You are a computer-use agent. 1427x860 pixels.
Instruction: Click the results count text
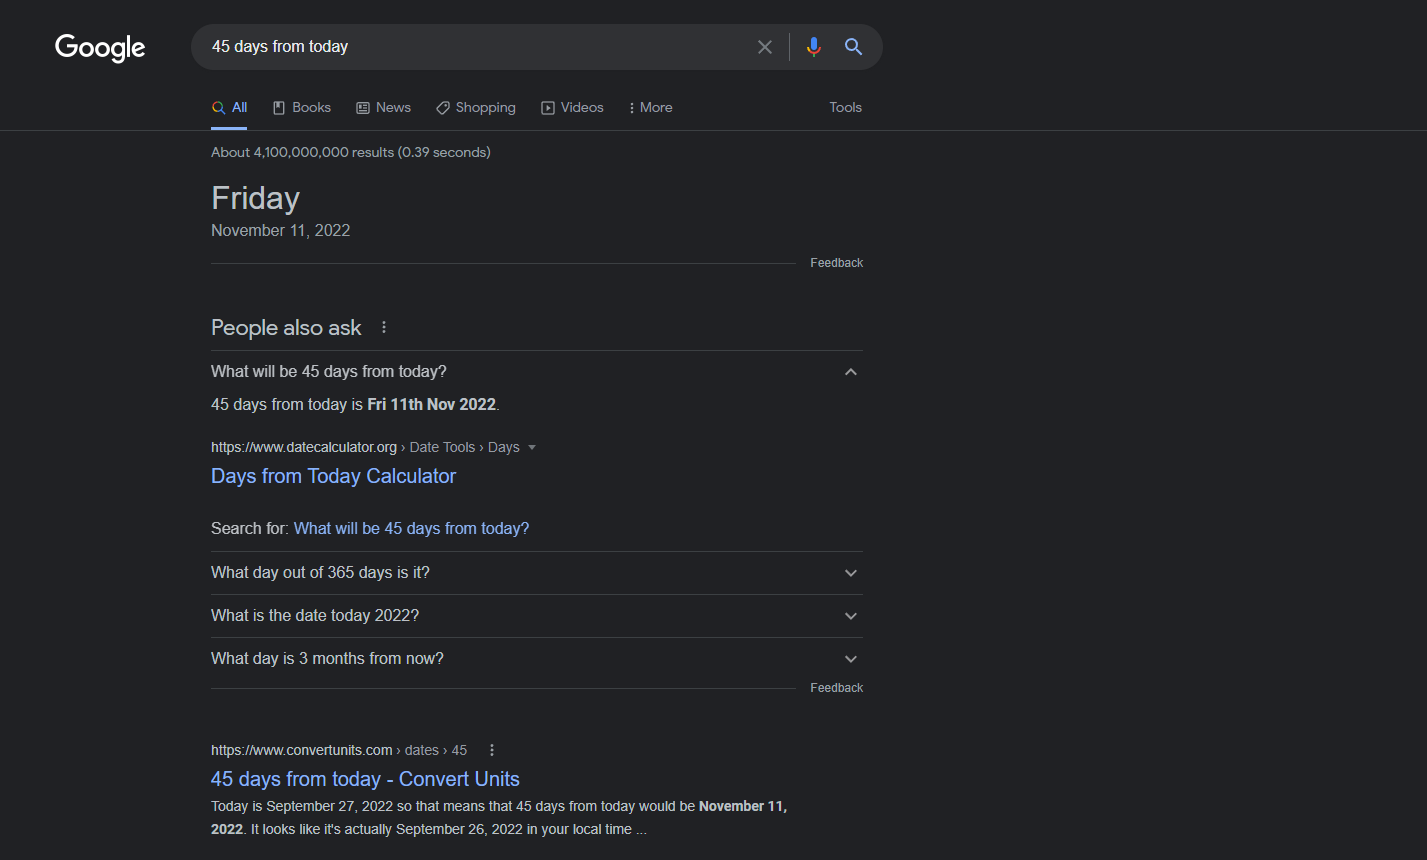tap(350, 152)
